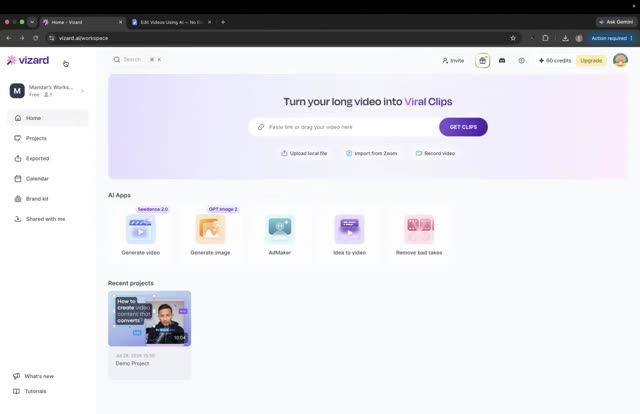Click Record video
Screen dimensions: 640x414
tap(435, 153)
